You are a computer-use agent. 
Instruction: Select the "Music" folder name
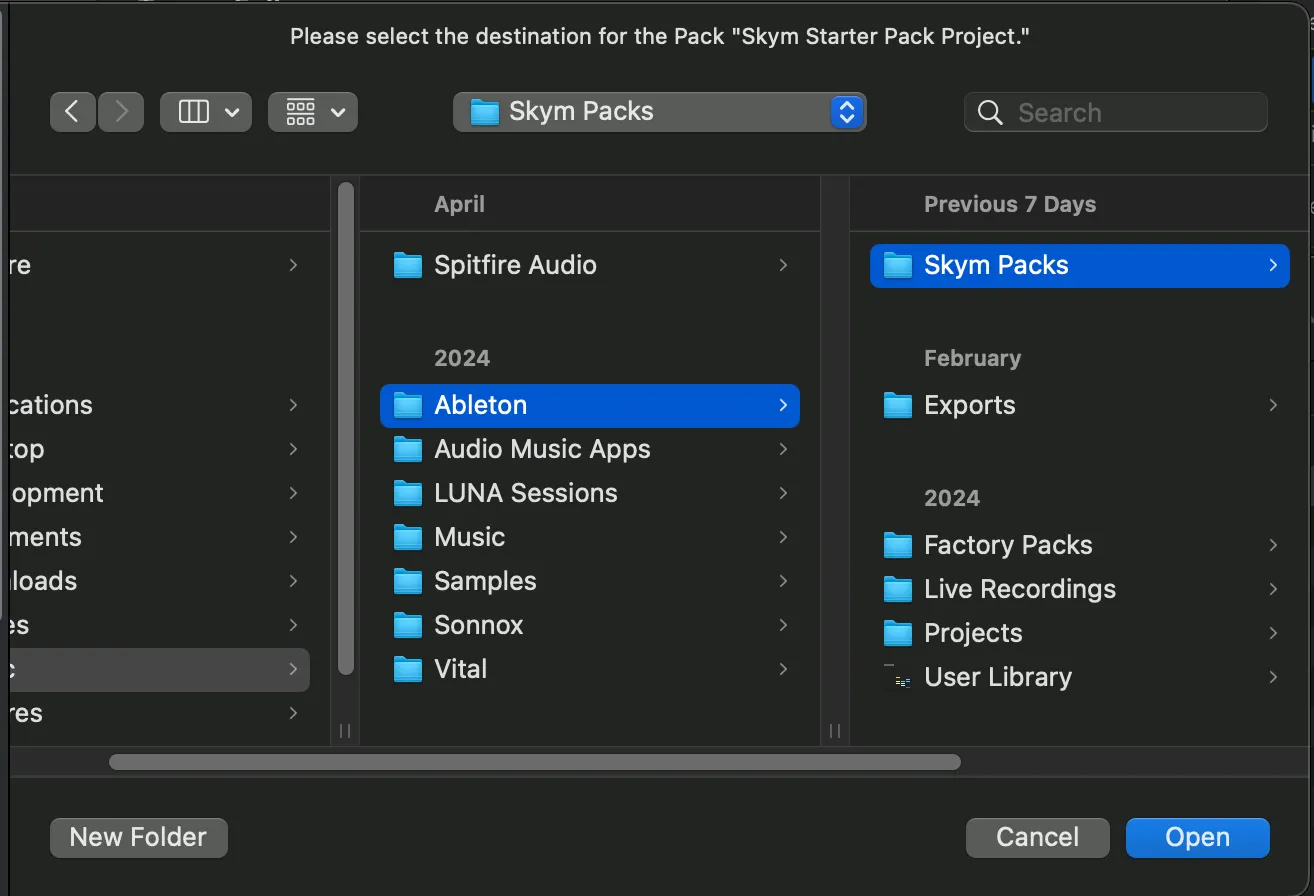point(469,537)
